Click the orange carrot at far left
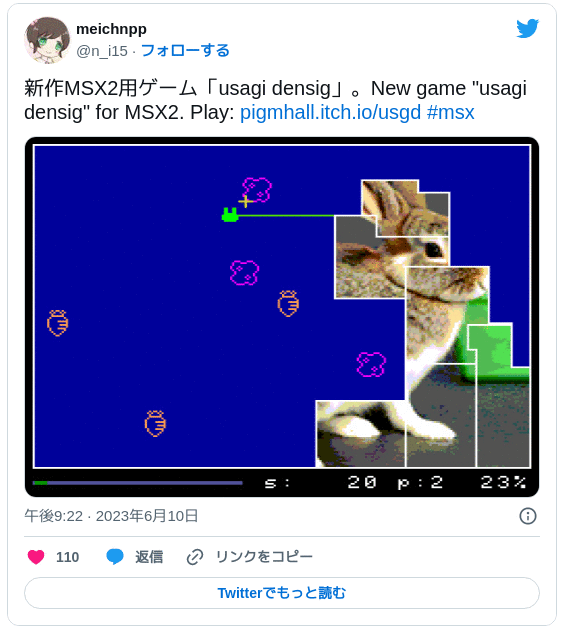 tap(57, 323)
